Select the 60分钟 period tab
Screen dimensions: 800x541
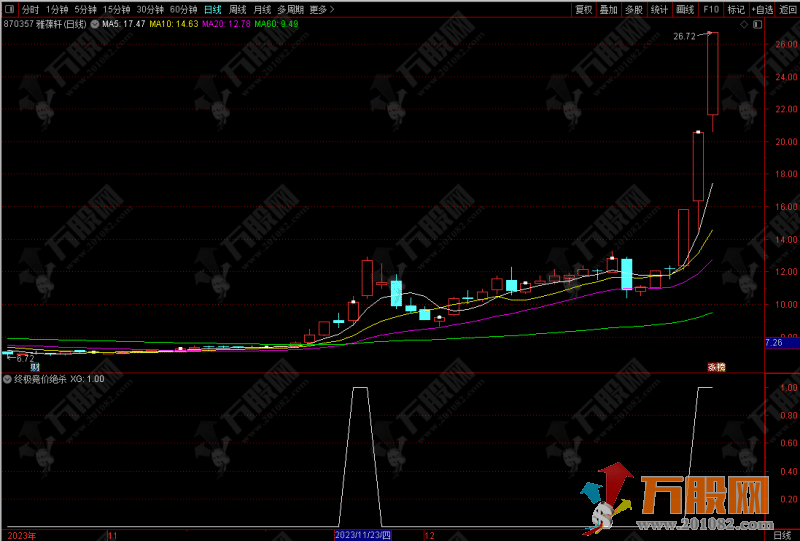click(x=183, y=9)
